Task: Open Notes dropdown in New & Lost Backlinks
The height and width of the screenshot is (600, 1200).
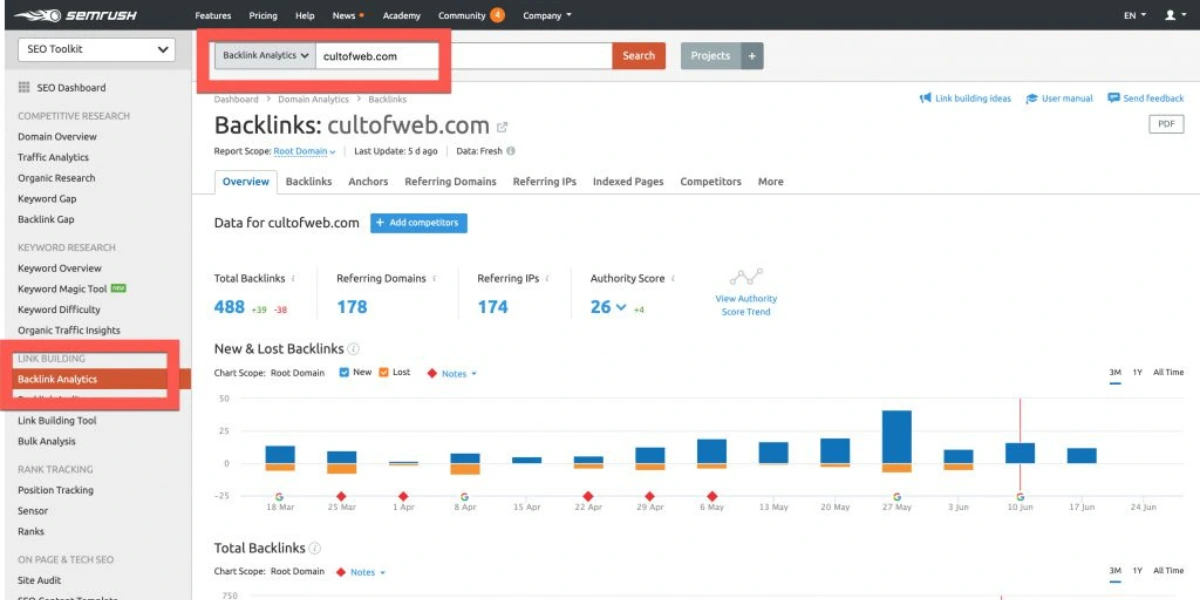Action: (459, 373)
